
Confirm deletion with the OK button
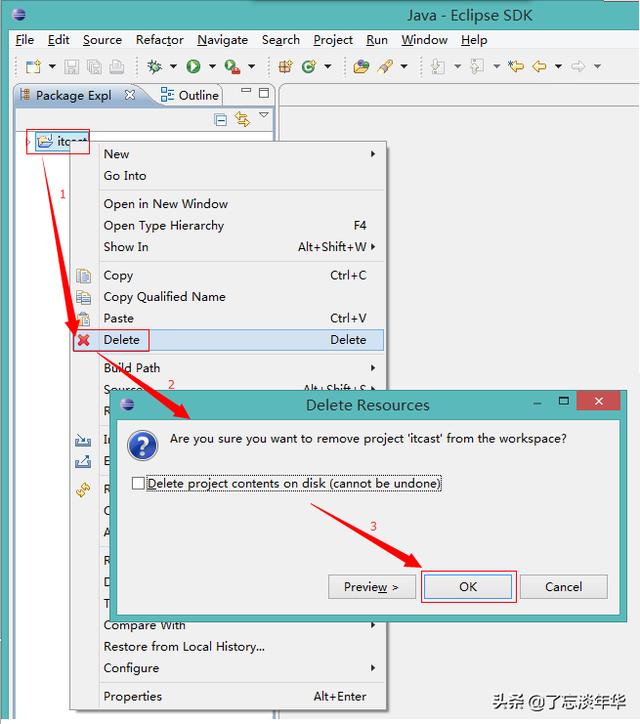(x=468, y=586)
